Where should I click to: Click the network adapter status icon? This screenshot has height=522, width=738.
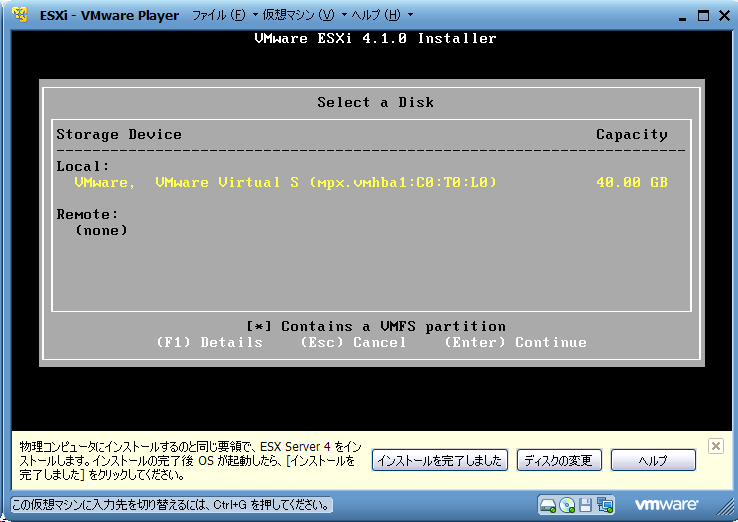click(x=605, y=506)
